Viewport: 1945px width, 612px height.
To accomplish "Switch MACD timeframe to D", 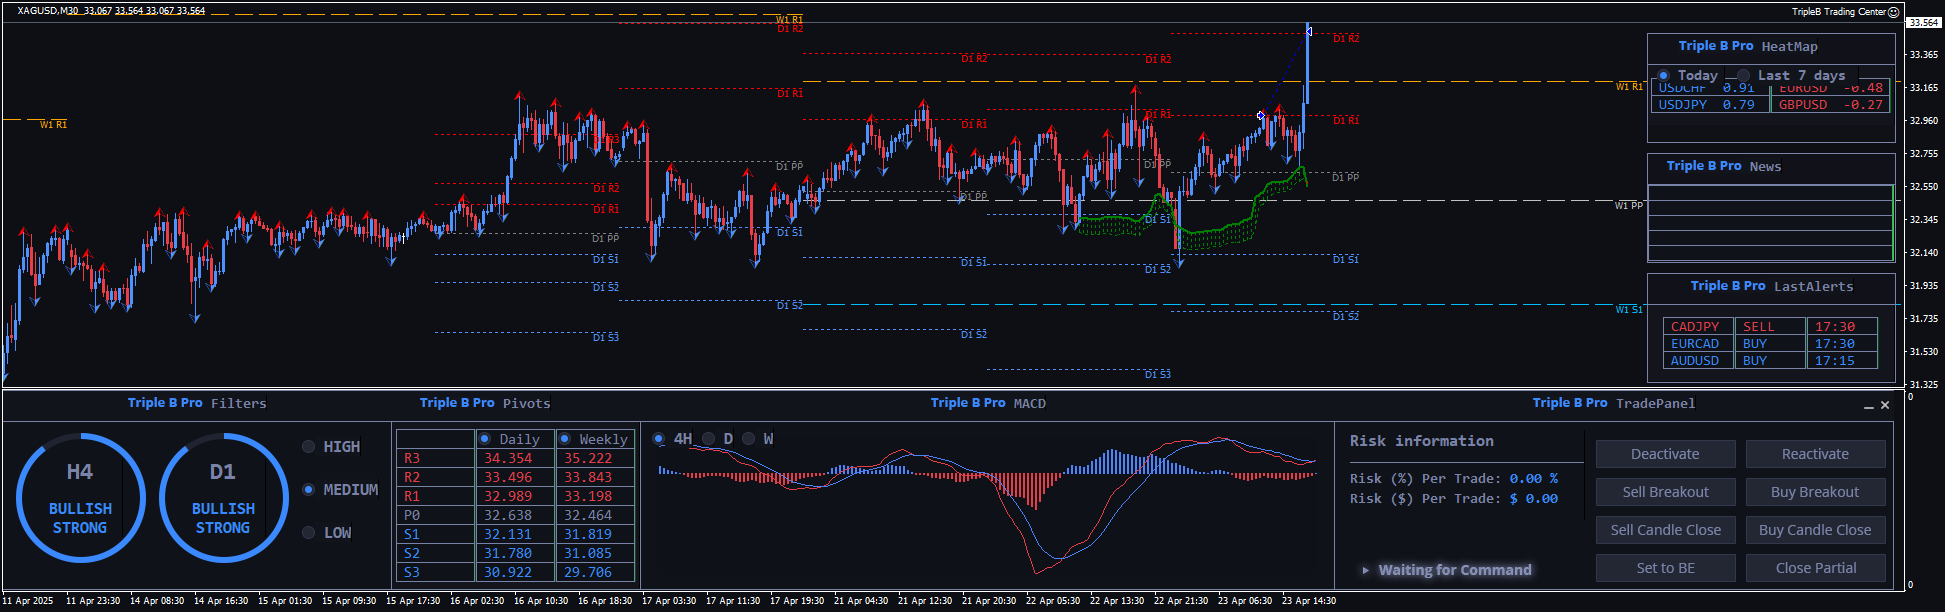I will coord(709,439).
